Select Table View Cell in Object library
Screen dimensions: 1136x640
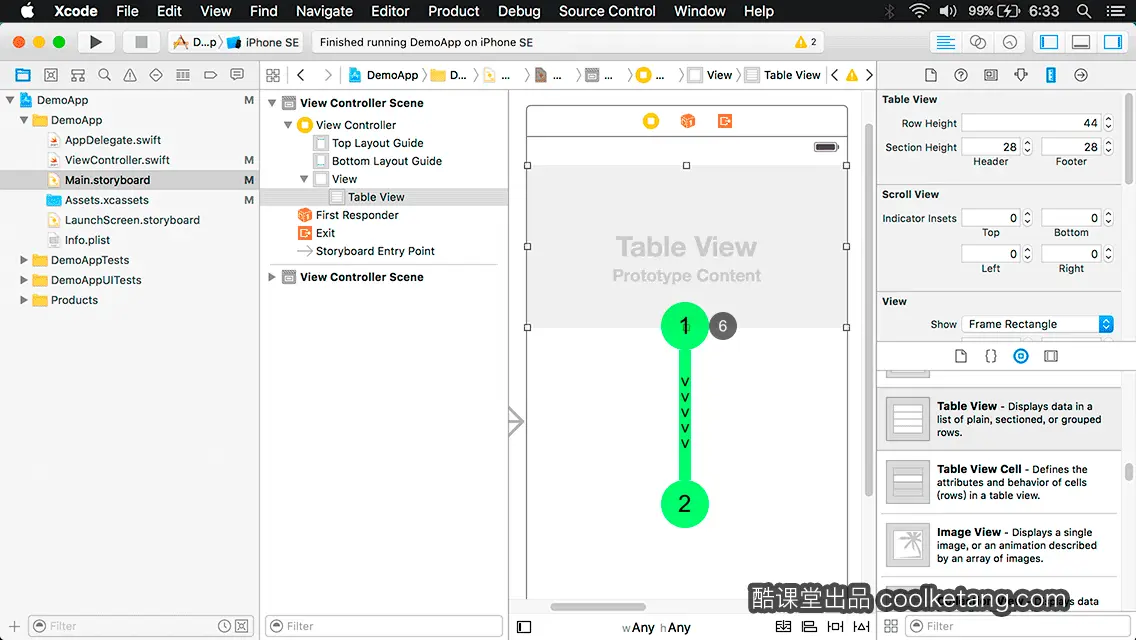tap(1000, 482)
